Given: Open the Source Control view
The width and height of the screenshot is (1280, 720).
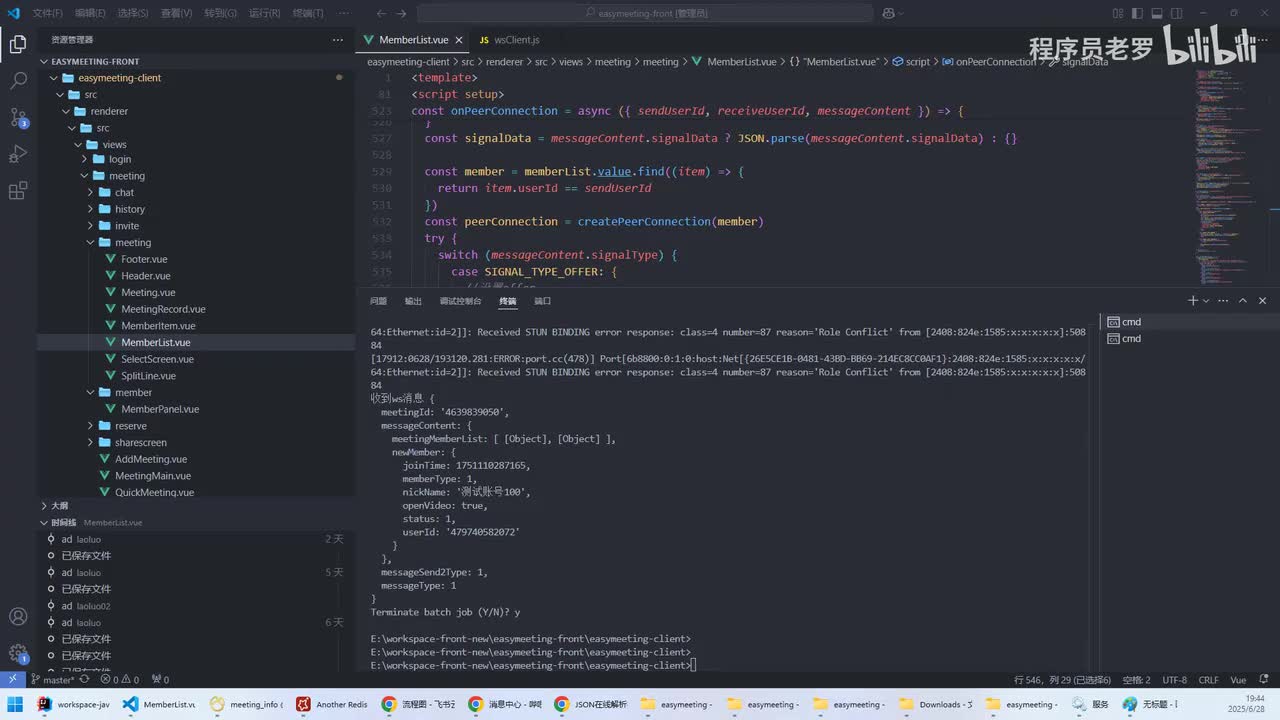Looking at the screenshot, I should [18, 117].
